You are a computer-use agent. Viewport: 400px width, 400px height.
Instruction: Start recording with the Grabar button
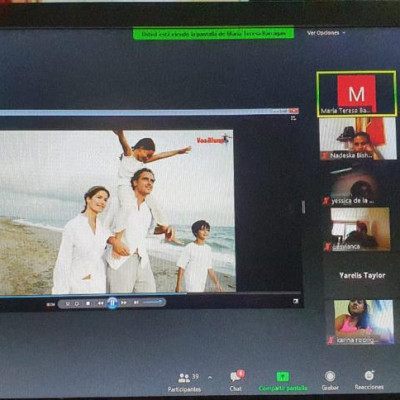[x=330, y=381]
